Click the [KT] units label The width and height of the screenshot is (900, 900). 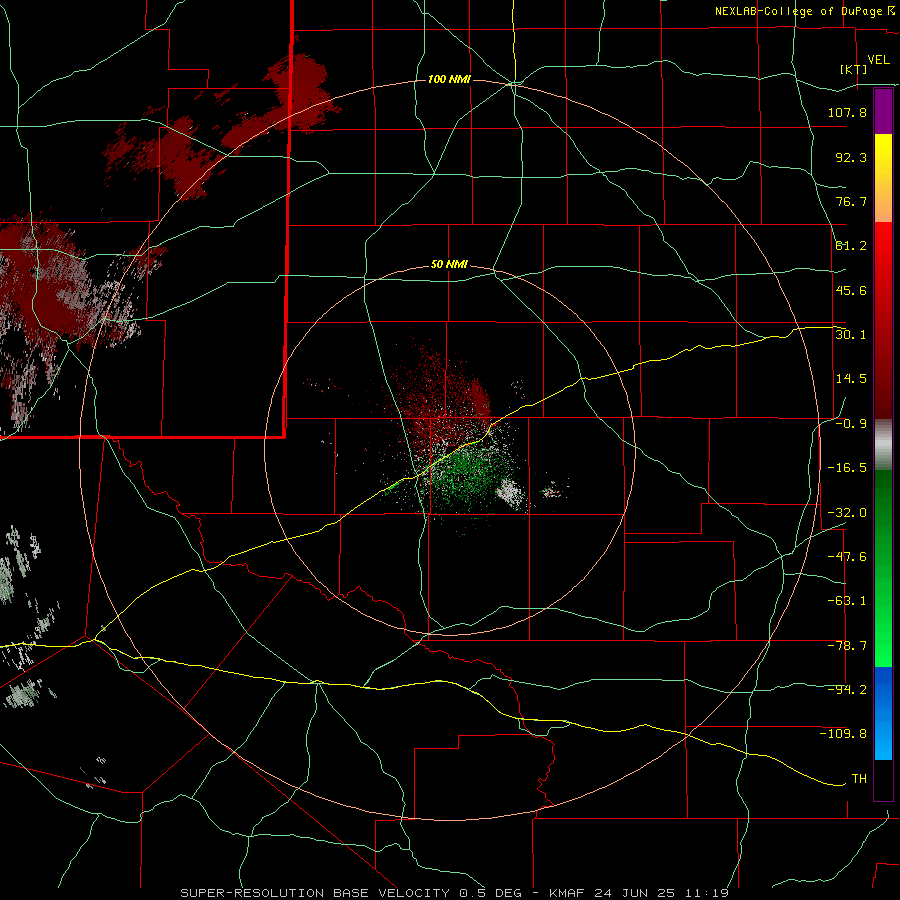coord(853,69)
